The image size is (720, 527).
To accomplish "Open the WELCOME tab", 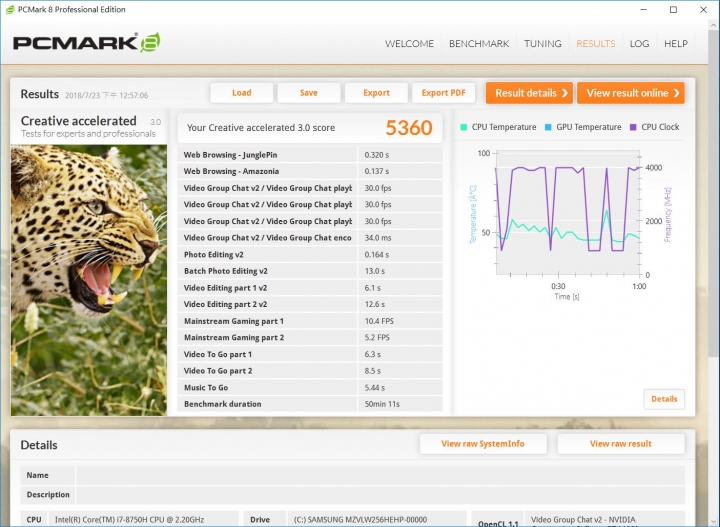I will click(409, 44).
